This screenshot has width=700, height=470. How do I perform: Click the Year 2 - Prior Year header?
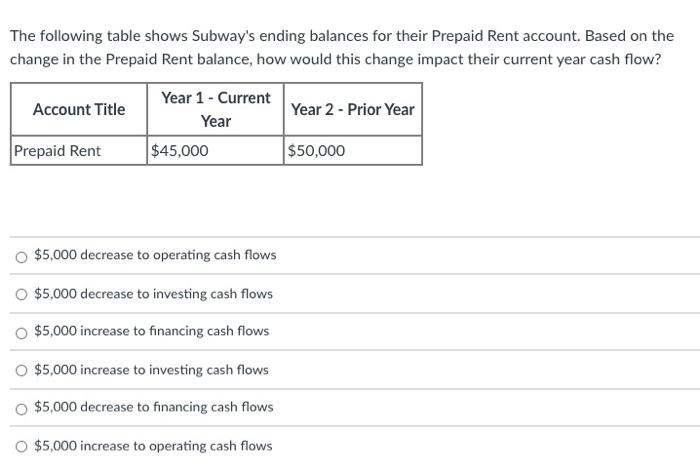[353, 109]
